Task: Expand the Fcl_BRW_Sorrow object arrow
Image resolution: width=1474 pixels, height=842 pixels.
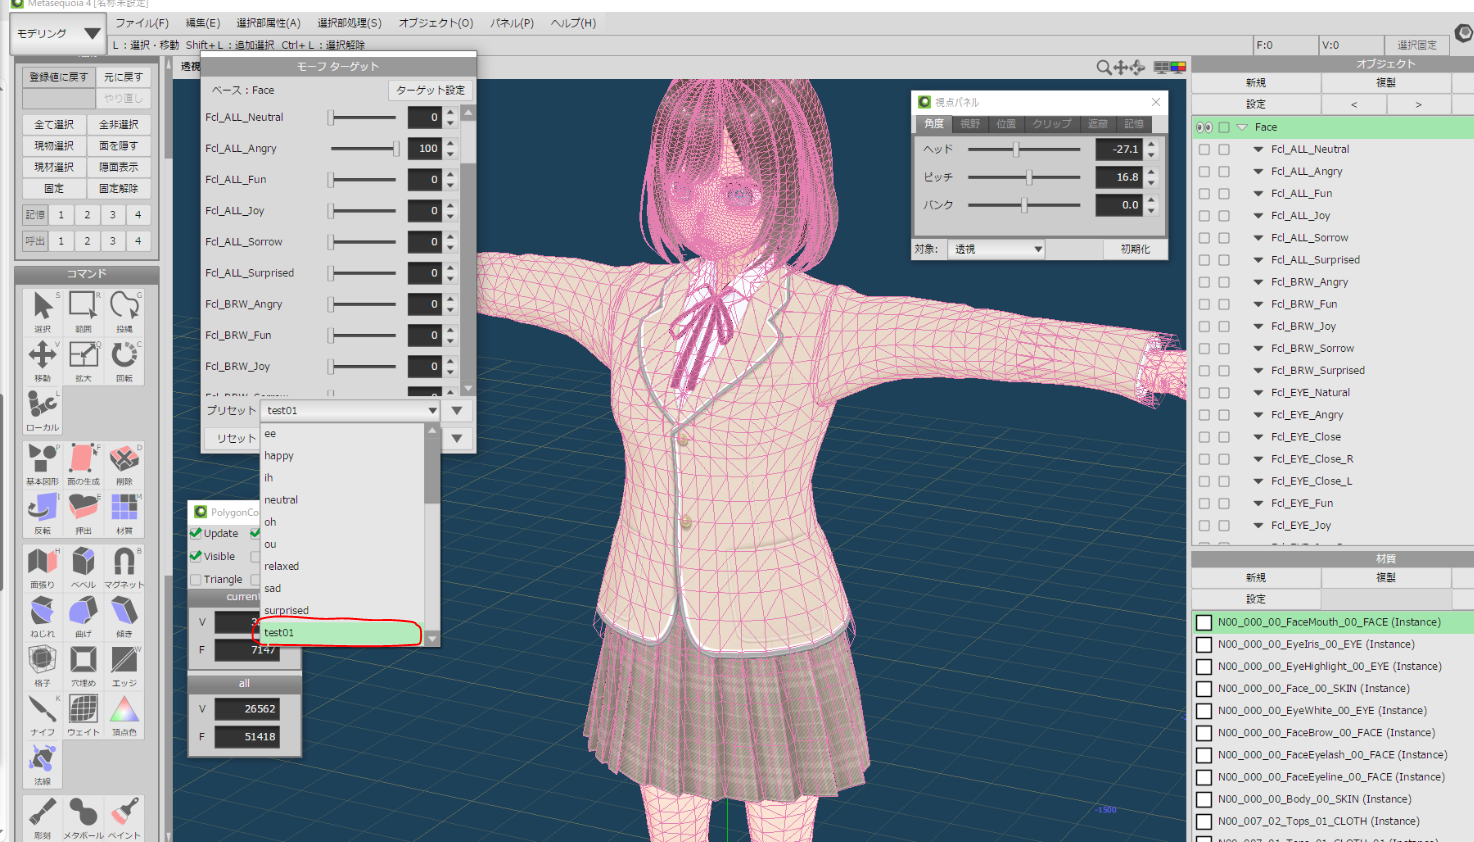Action: point(1258,348)
